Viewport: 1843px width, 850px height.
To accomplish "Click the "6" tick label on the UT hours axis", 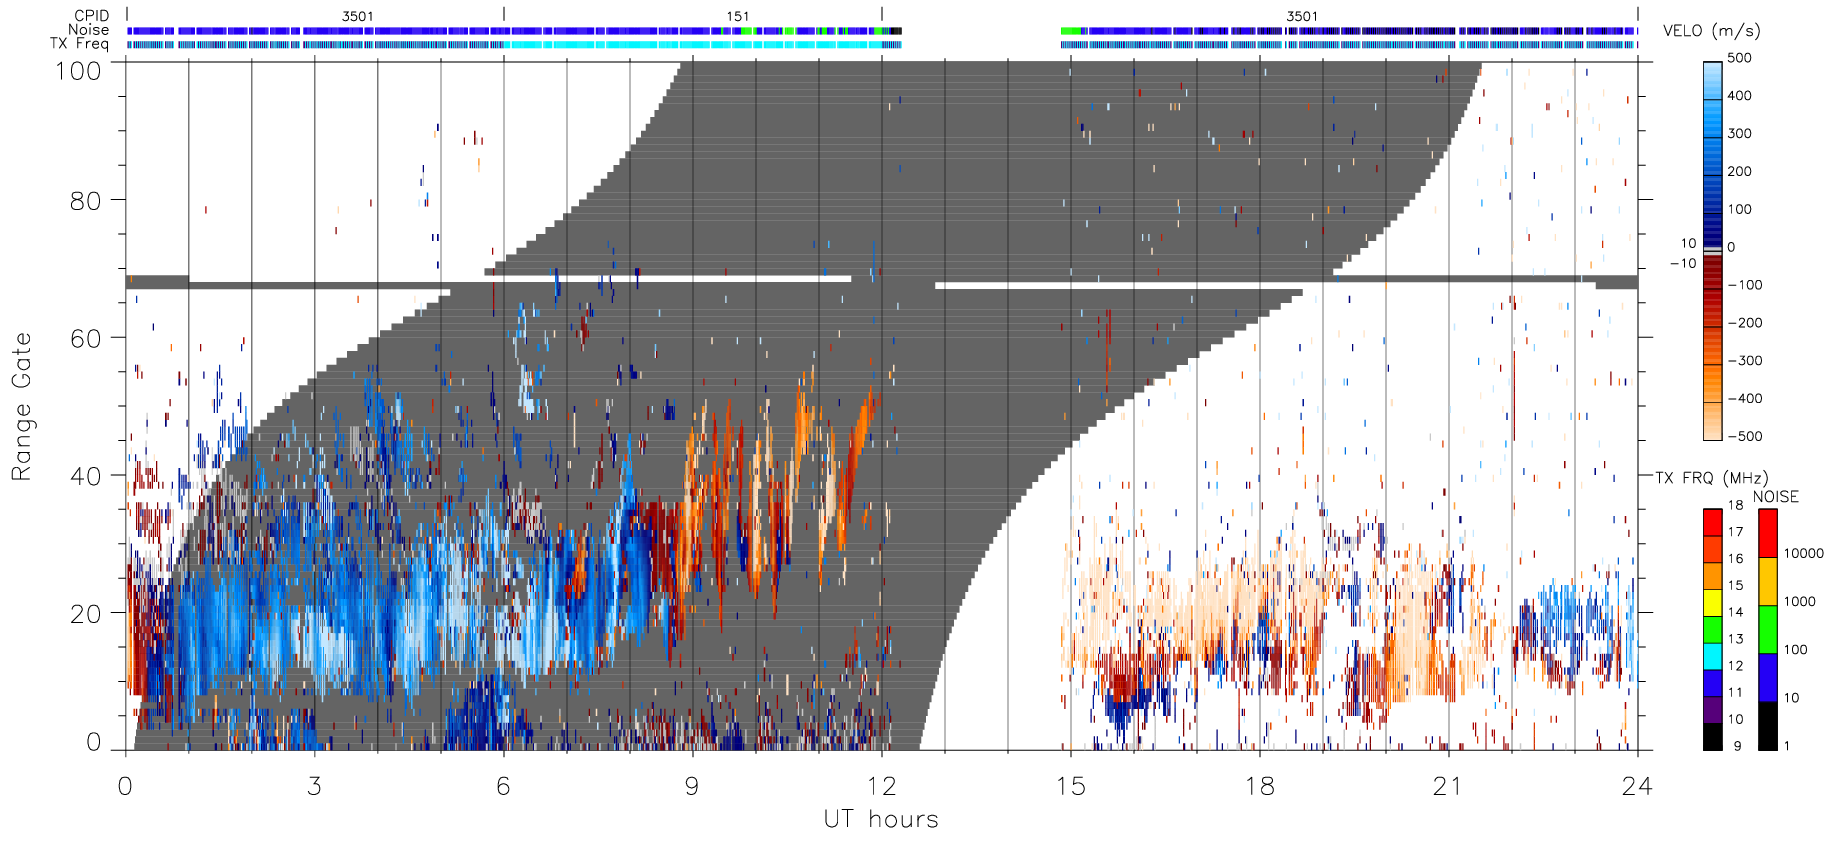I will coord(503,786).
